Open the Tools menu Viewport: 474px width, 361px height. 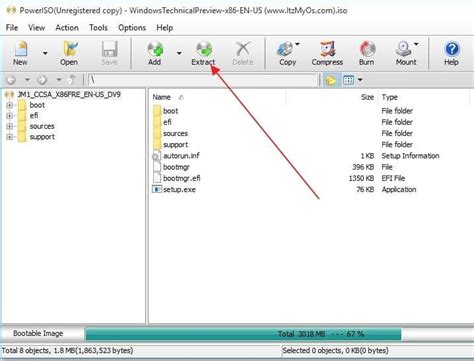(98, 28)
